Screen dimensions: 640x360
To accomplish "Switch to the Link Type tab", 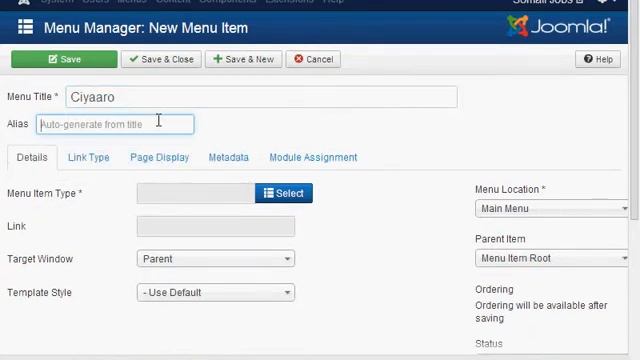I will 89,158.
